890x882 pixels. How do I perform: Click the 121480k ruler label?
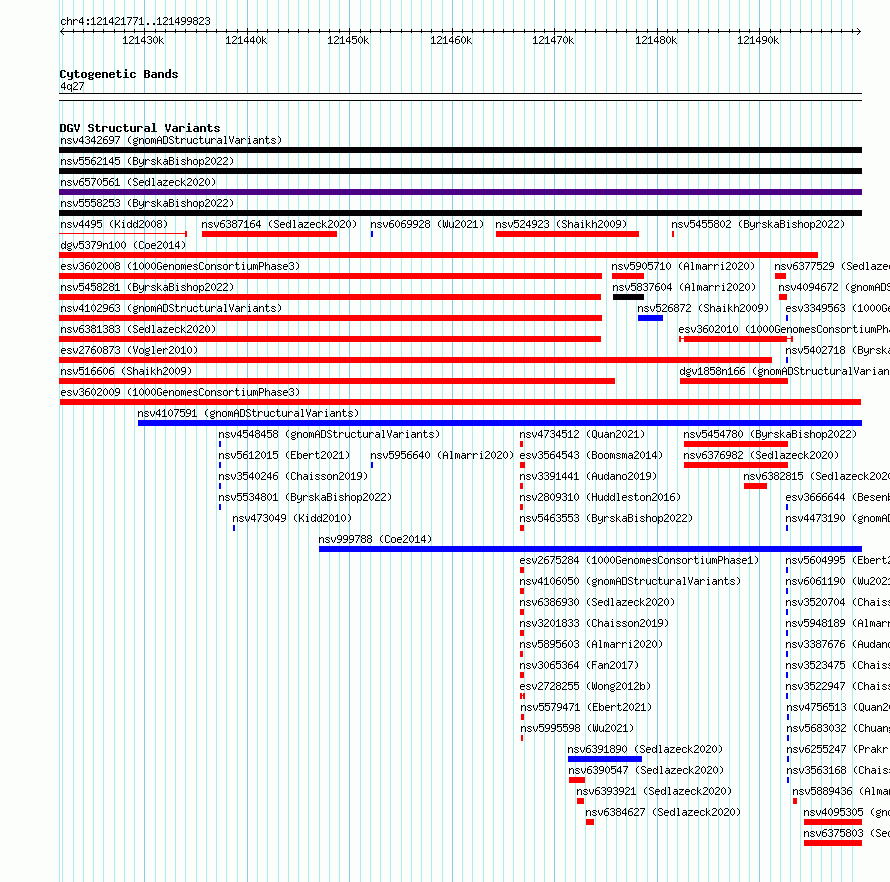click(656, 40)
